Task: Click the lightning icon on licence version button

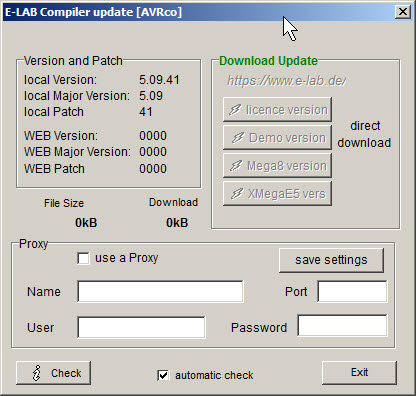Action: [x=235, y=110]
